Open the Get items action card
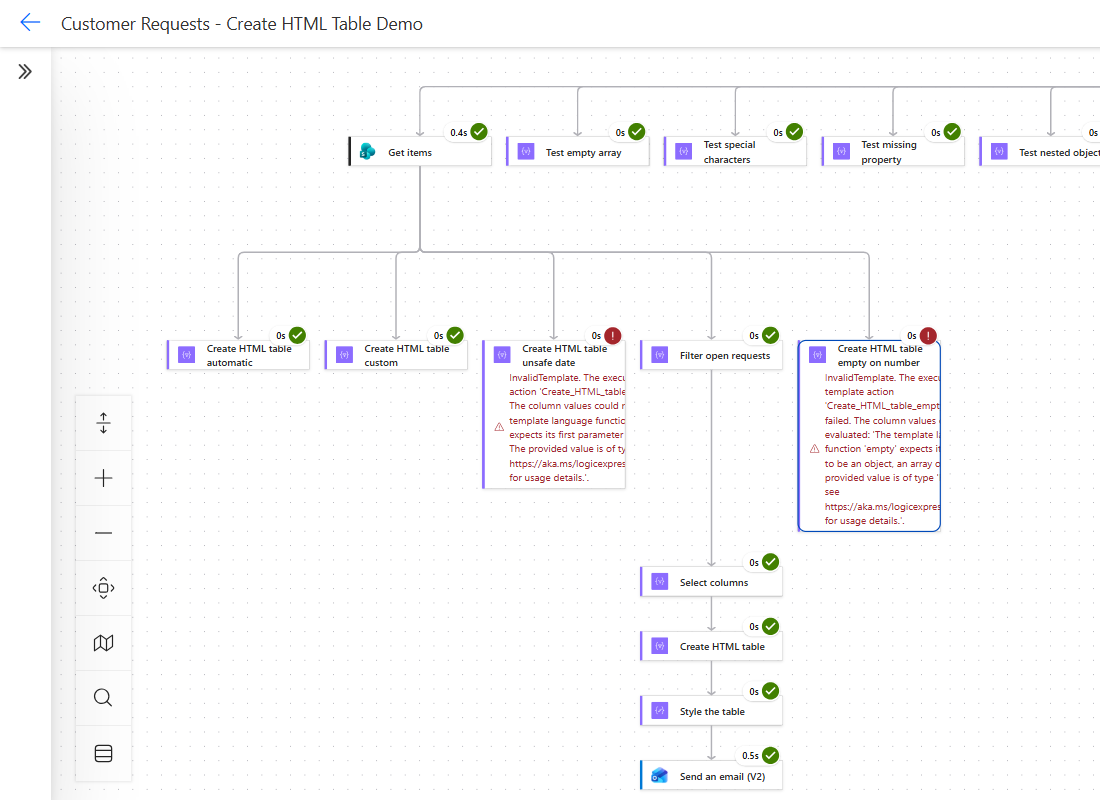Viewport: 1100px width, 800px height. (420, 152)
